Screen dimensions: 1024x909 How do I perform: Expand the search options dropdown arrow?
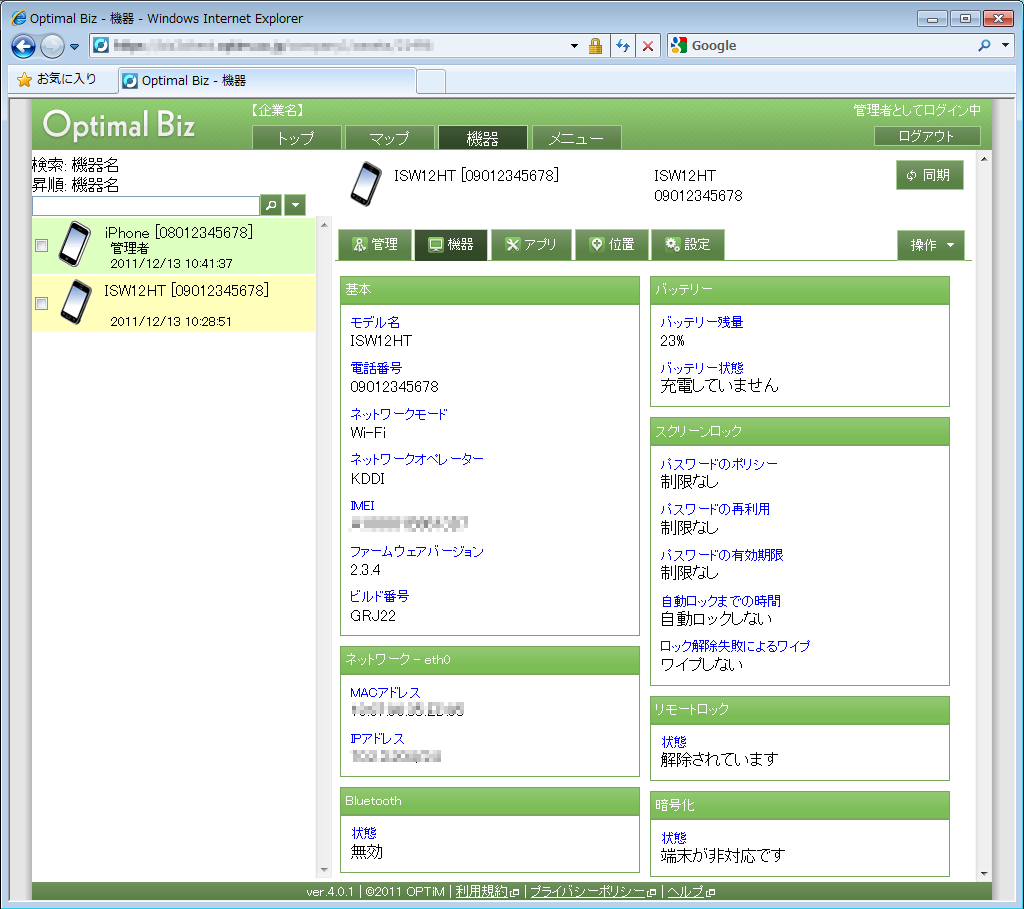(x=295, y=205)
